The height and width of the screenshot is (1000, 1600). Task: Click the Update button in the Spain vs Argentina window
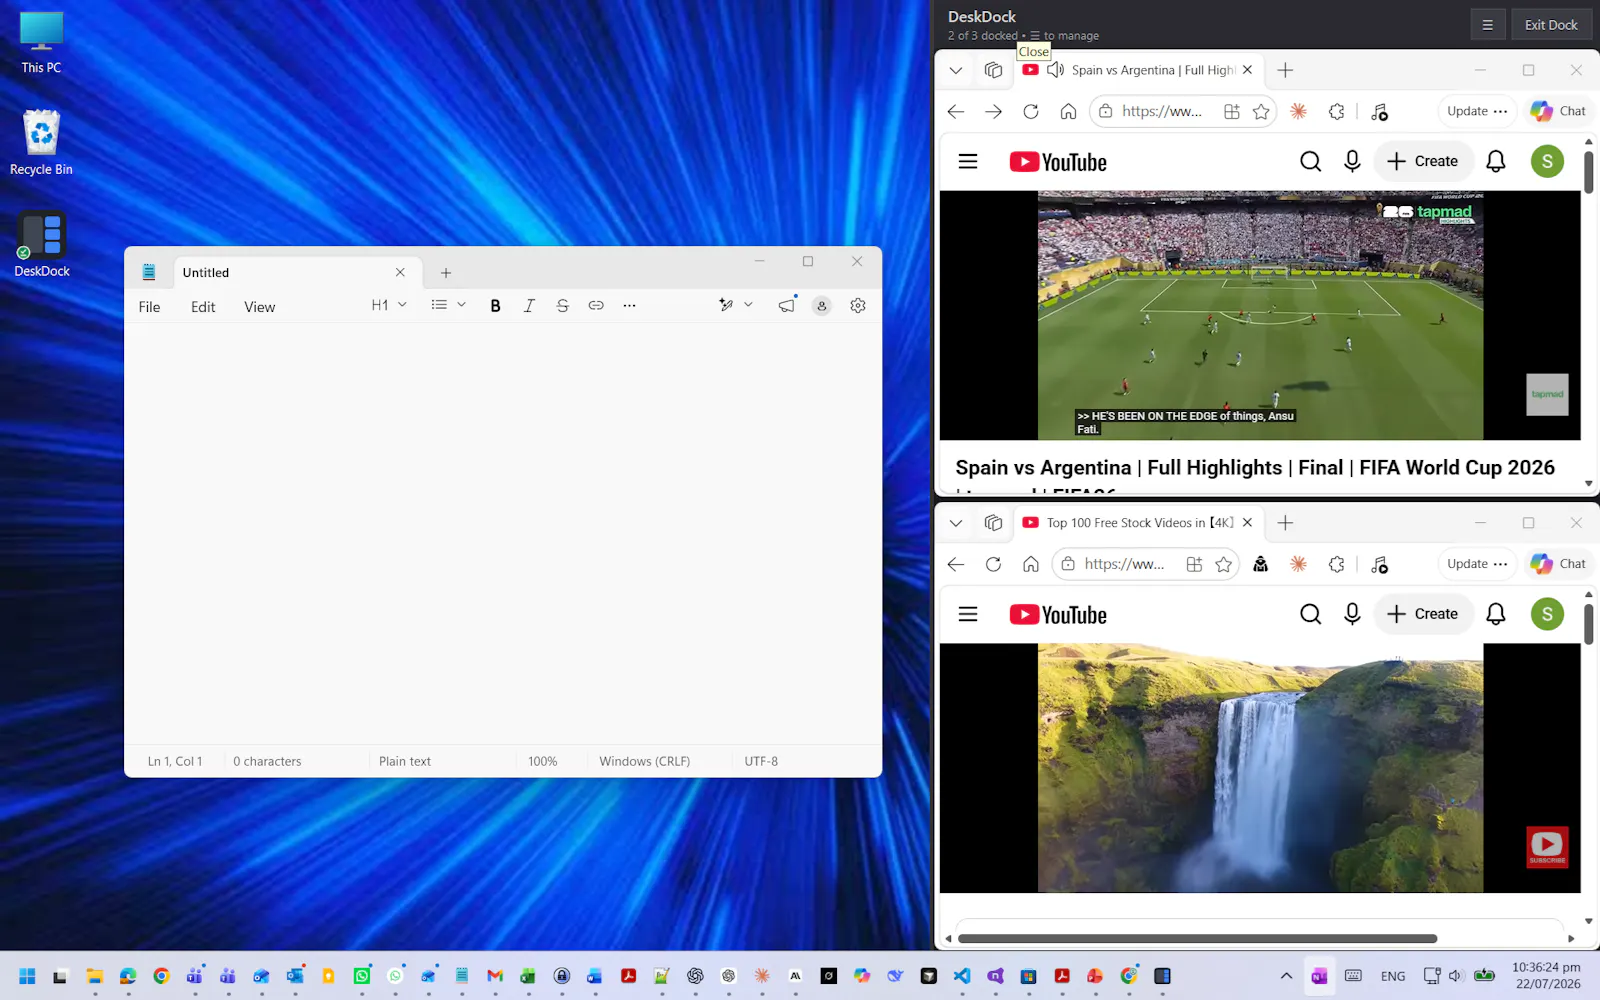point(1477,111)
